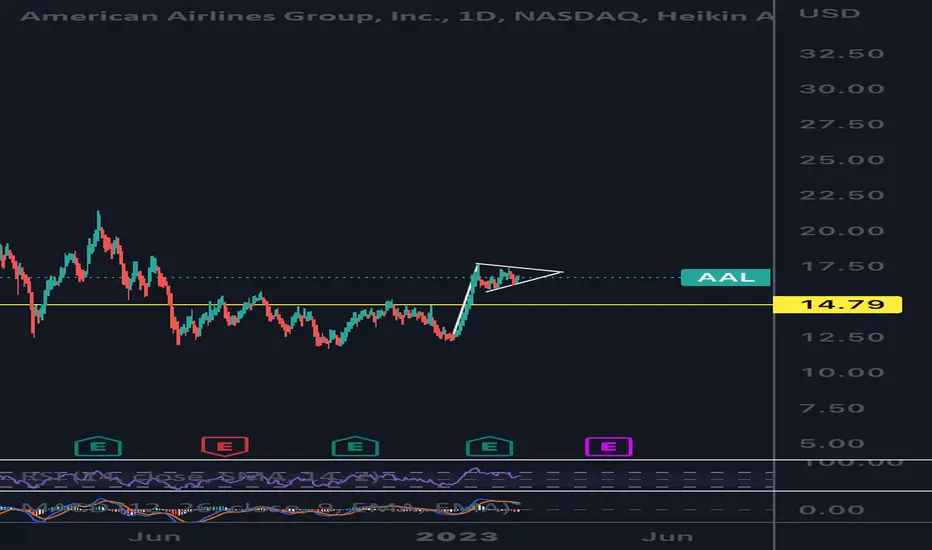This screenshot has height=550, width=932.
Task: Select the white flagpole trend line
Action: coord(465,300)
